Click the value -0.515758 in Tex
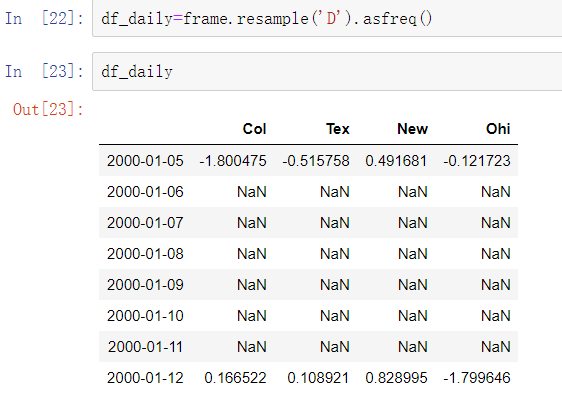The height and width of the screenshot is (398, 562). (316, 161)
